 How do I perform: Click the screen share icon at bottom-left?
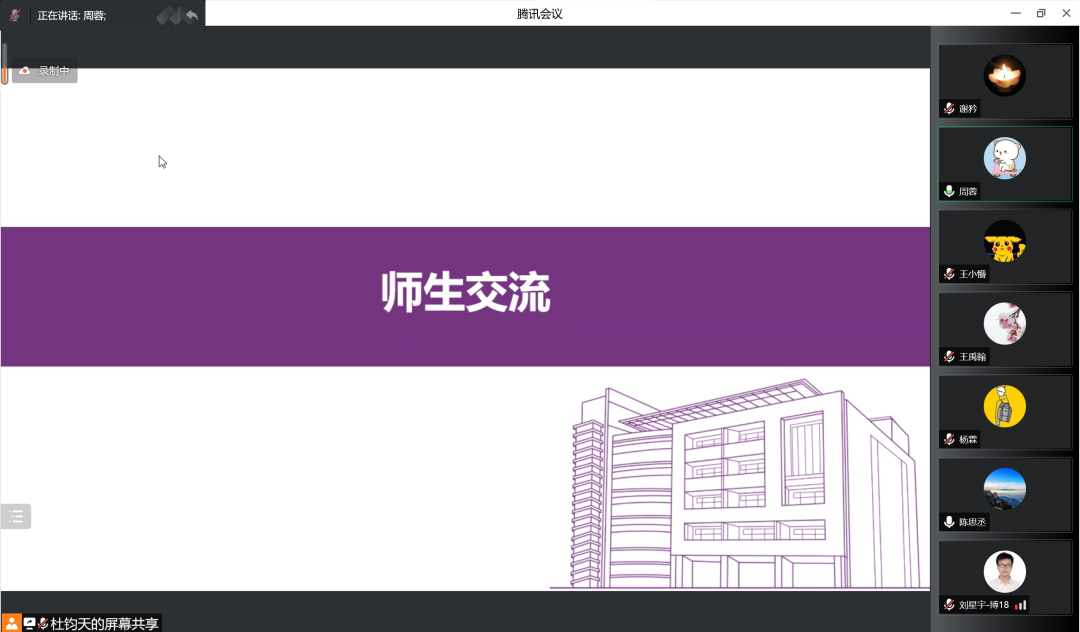29,623
